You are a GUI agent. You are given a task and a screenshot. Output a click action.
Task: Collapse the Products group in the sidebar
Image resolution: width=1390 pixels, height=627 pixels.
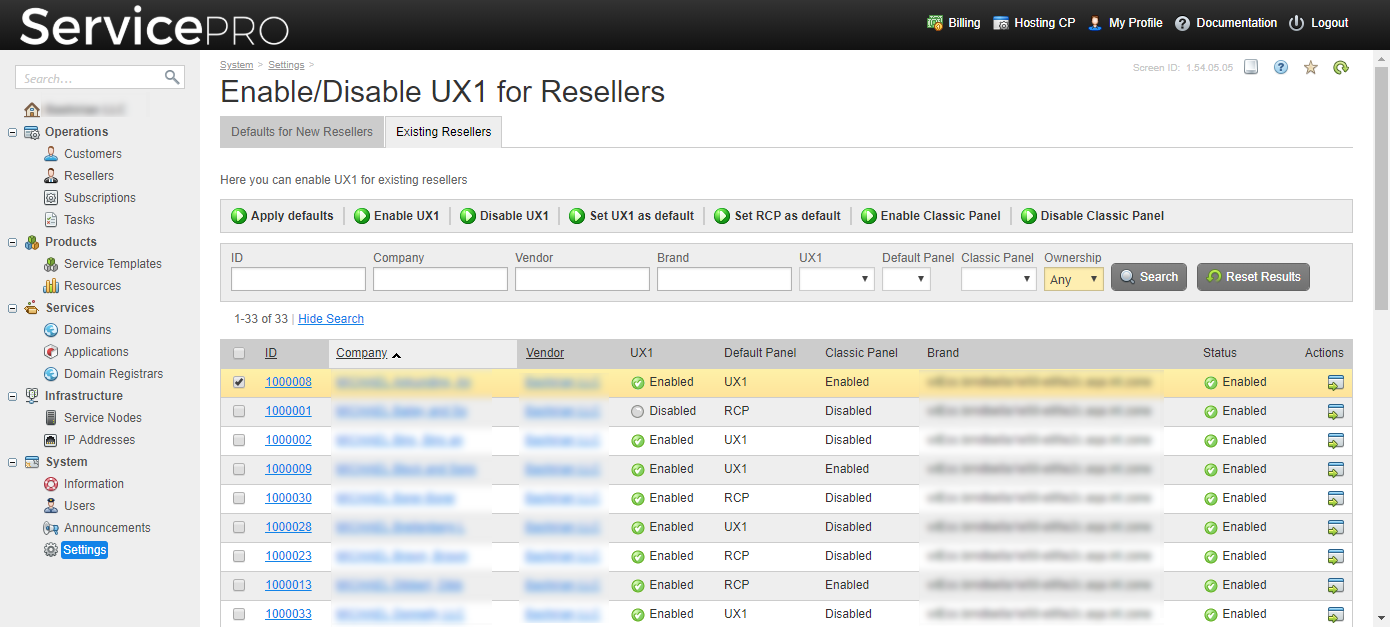[x=12, y=242]
